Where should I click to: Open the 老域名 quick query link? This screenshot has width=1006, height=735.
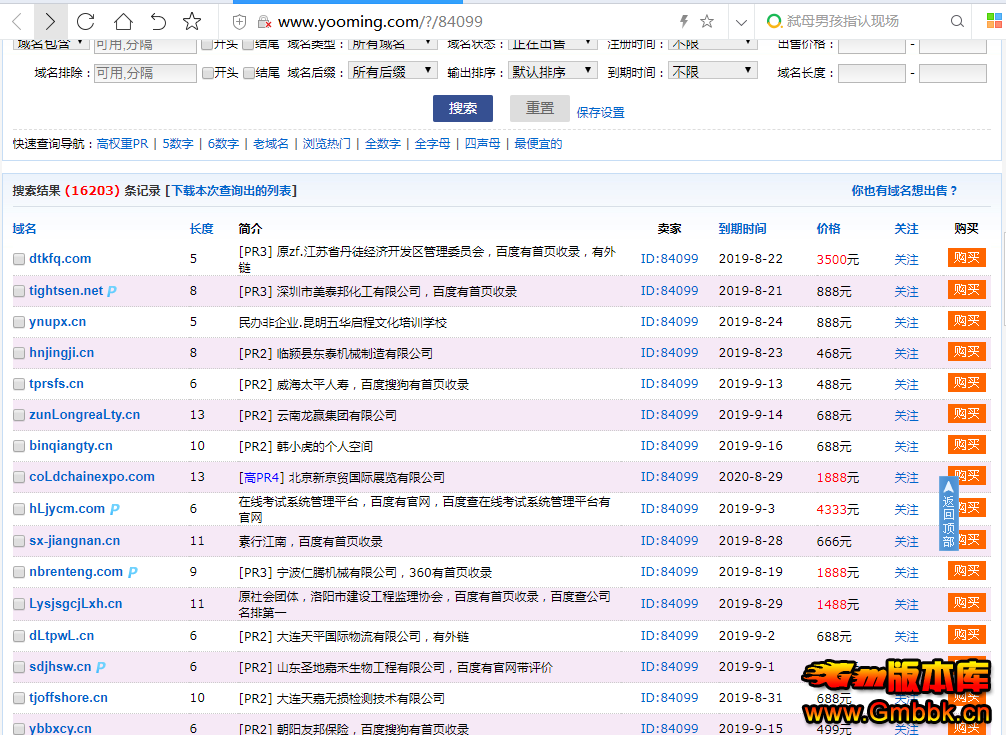[x=271, y=144]
